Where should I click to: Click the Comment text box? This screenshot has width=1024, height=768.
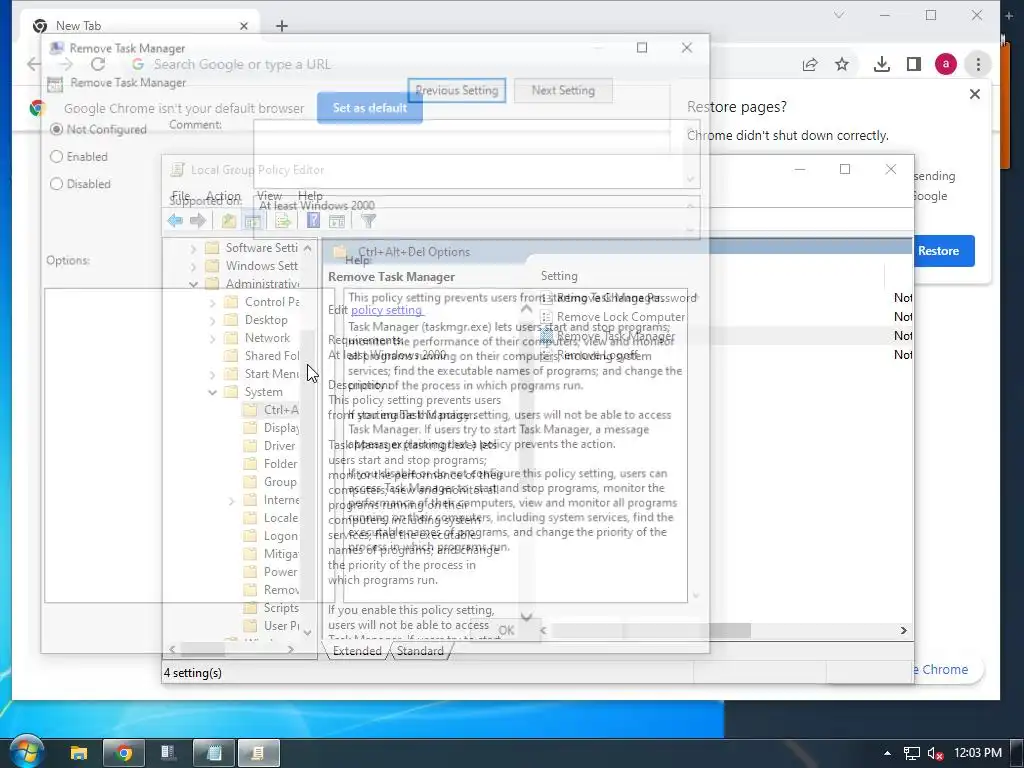pos(476,153)
